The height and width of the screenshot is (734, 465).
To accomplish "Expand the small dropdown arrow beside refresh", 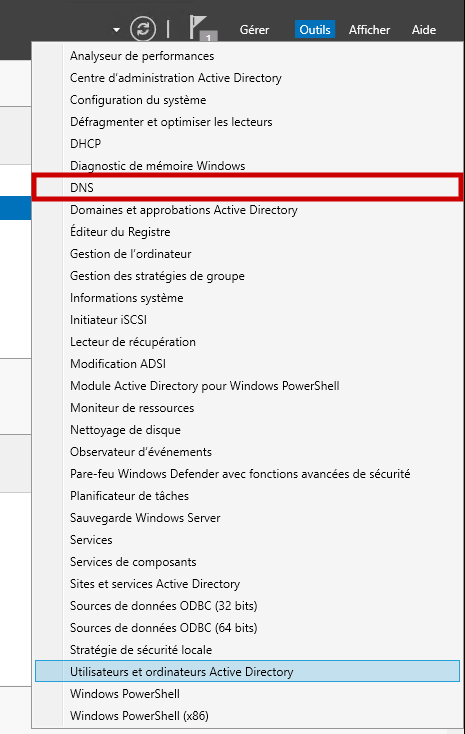I will [x=116, y=30].
